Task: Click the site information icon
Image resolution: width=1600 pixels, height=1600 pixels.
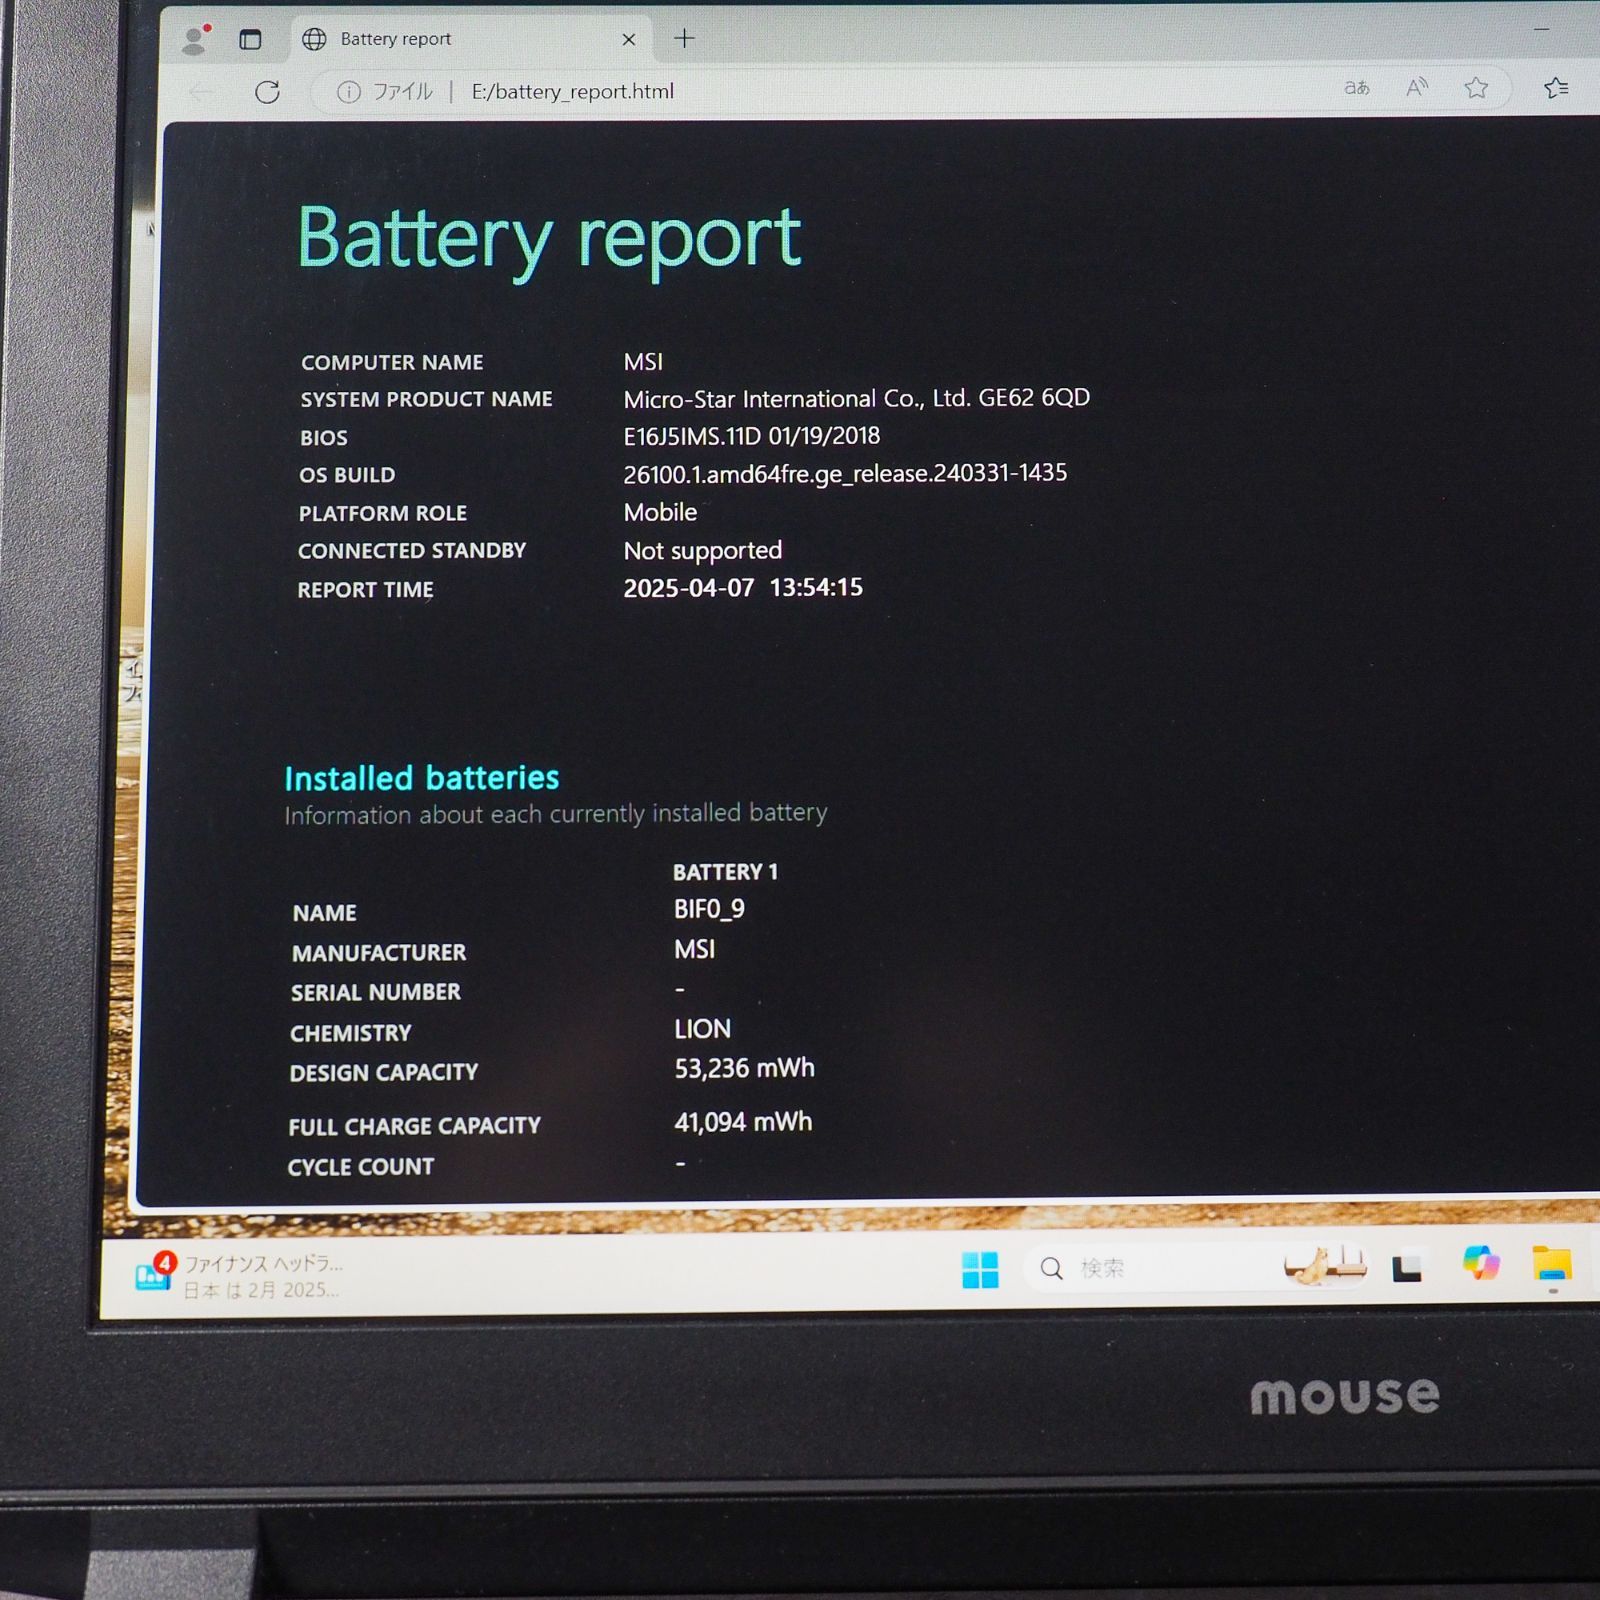Action: click(x=348, y=92)
